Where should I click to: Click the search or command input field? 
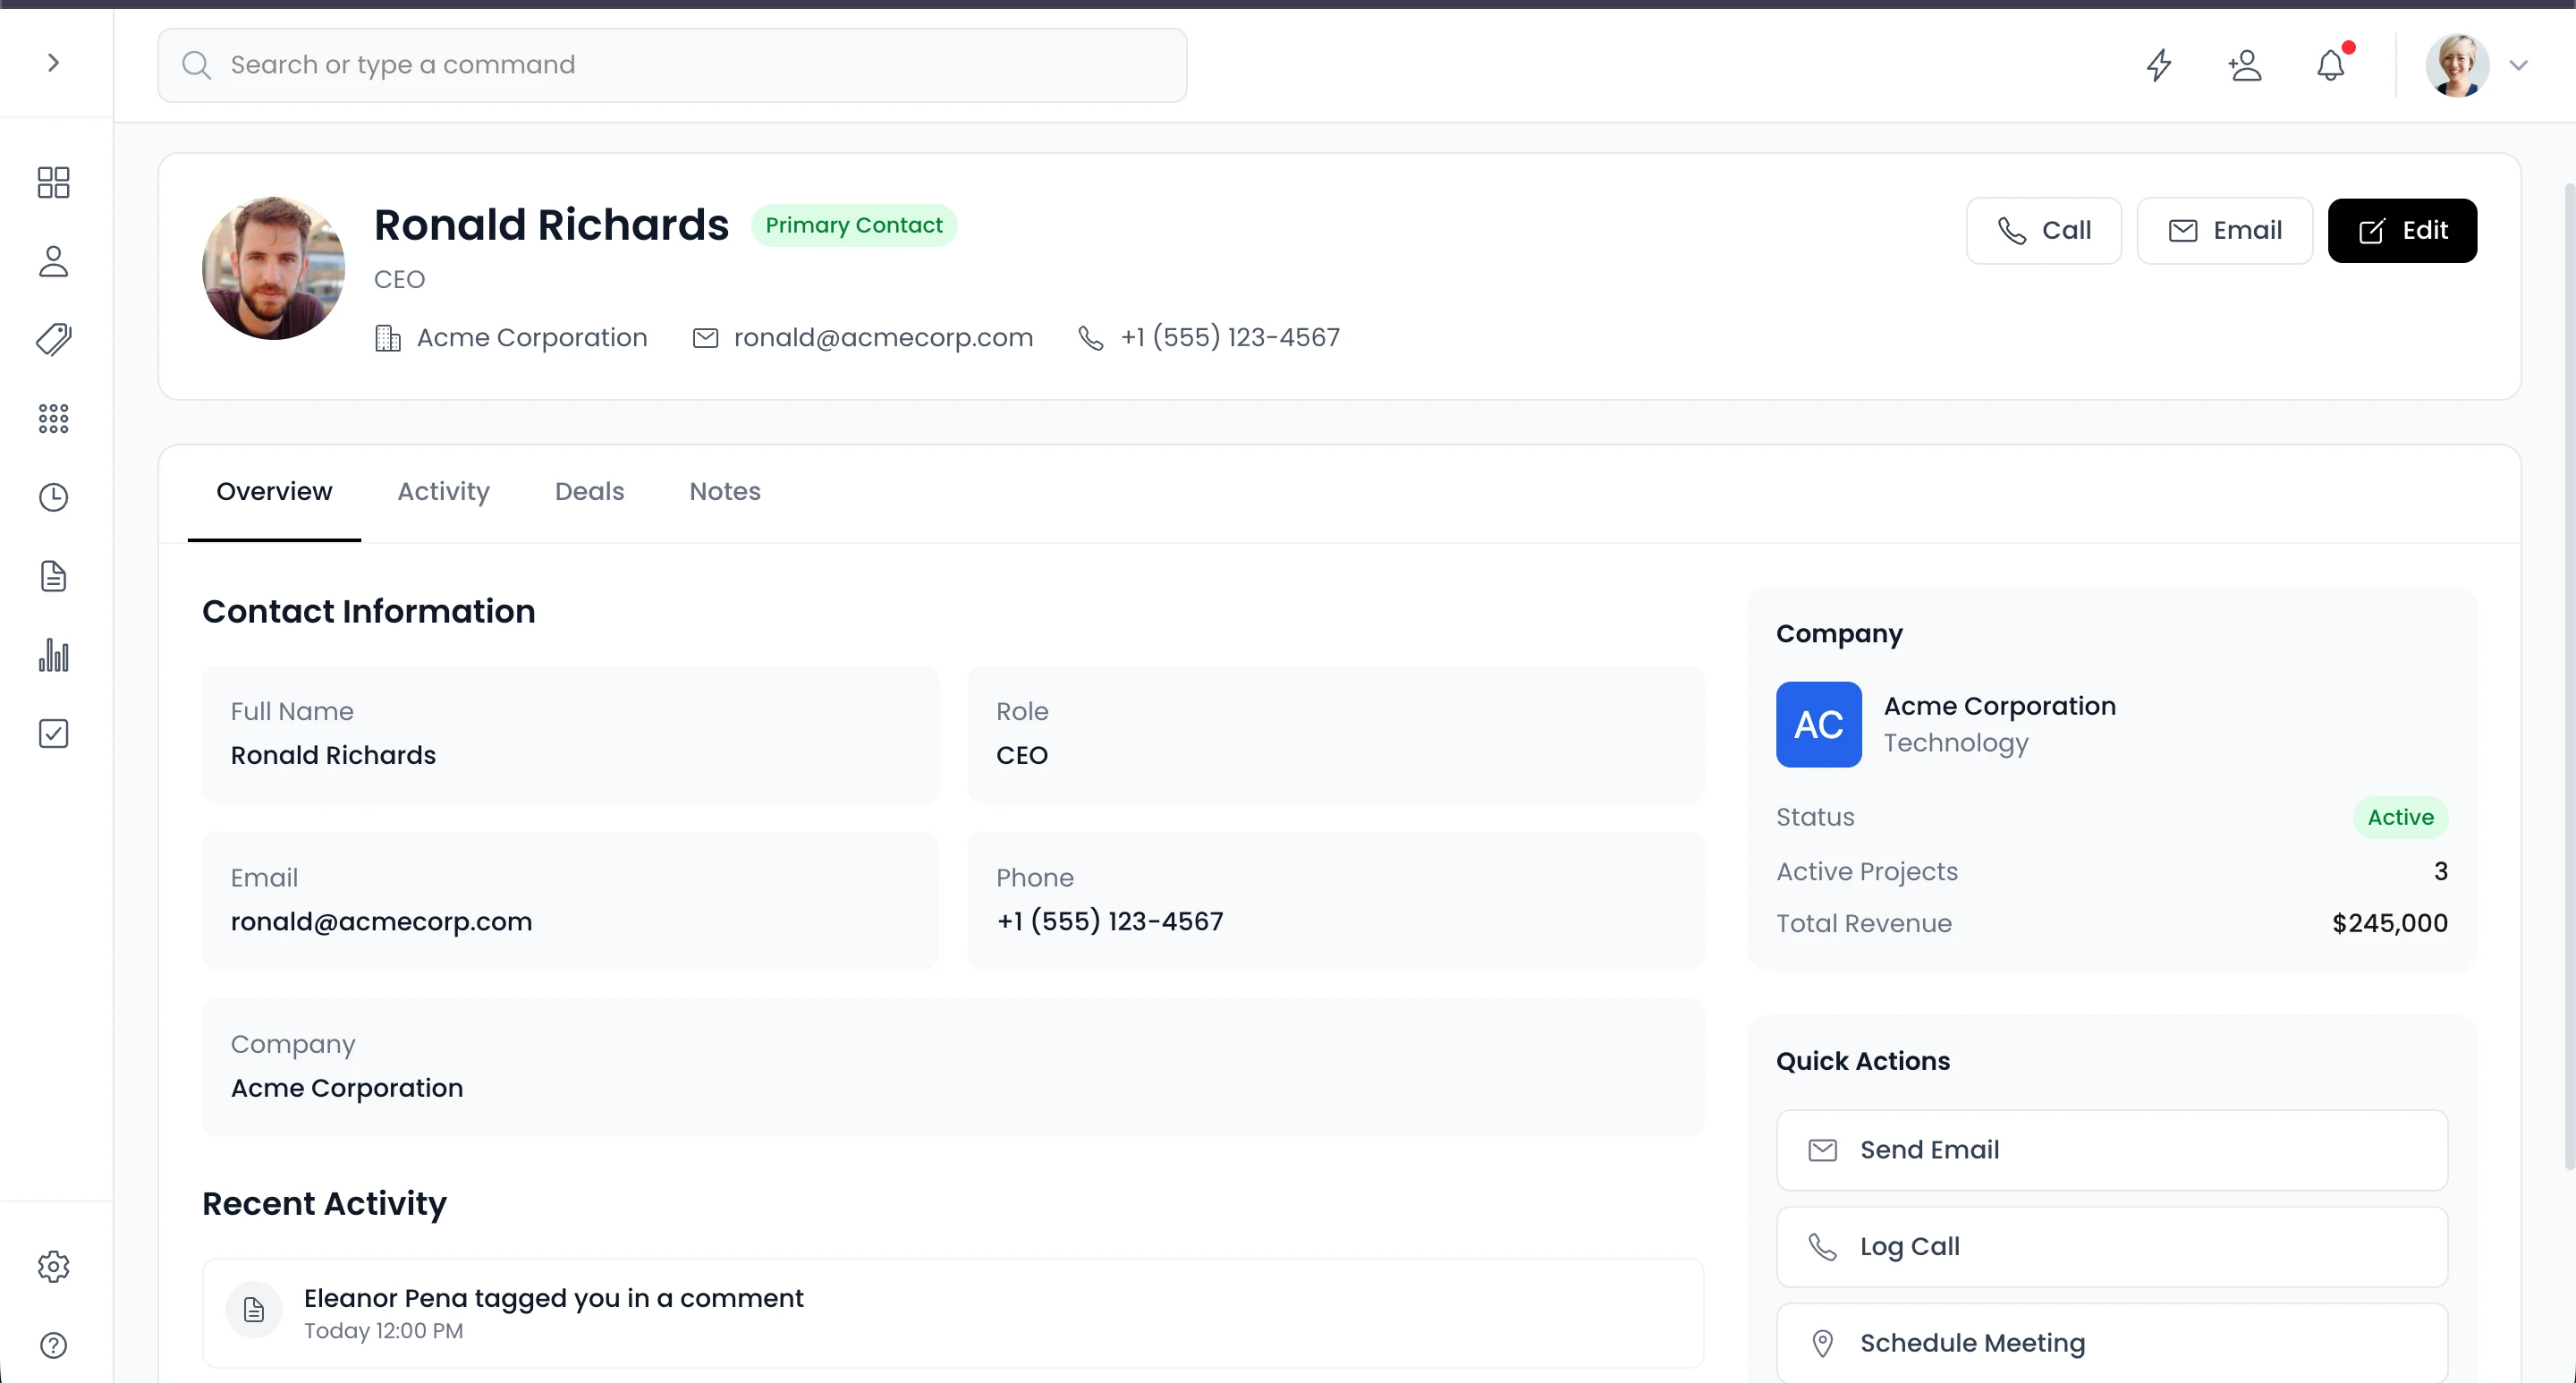click(672, 65)
